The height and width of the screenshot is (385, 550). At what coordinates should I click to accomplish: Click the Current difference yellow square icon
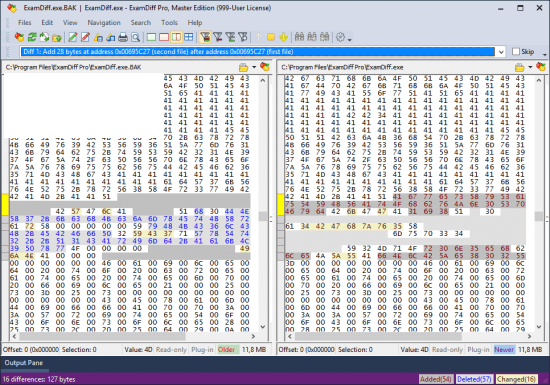coord(271,37)
